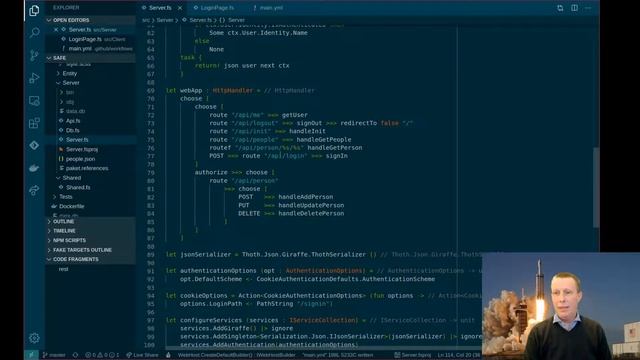Image resolution: width=640 pixels, height=360 pixels.
Task: Collapse the Open Editors section
Action: click(x=90, y=20)
